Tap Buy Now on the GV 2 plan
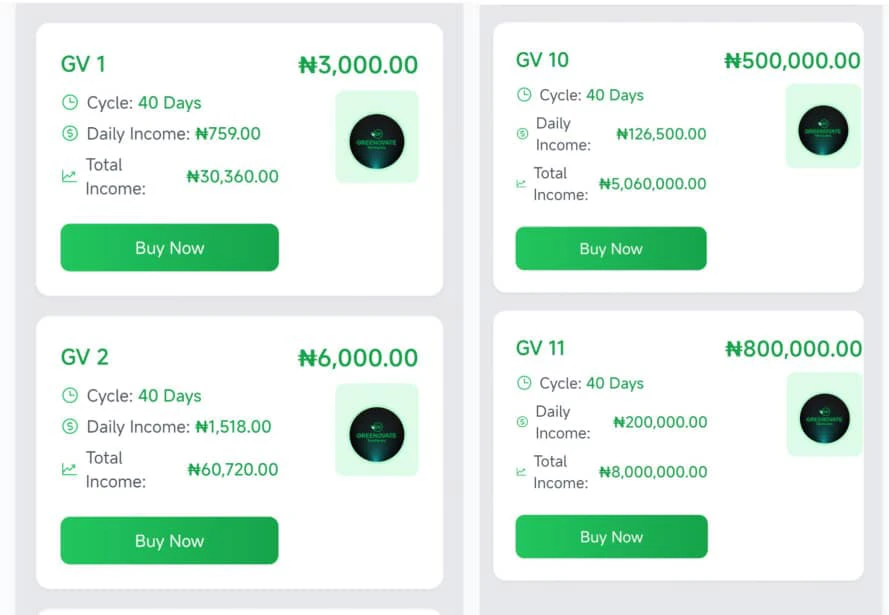889x615 pixels. click(170, 541)
